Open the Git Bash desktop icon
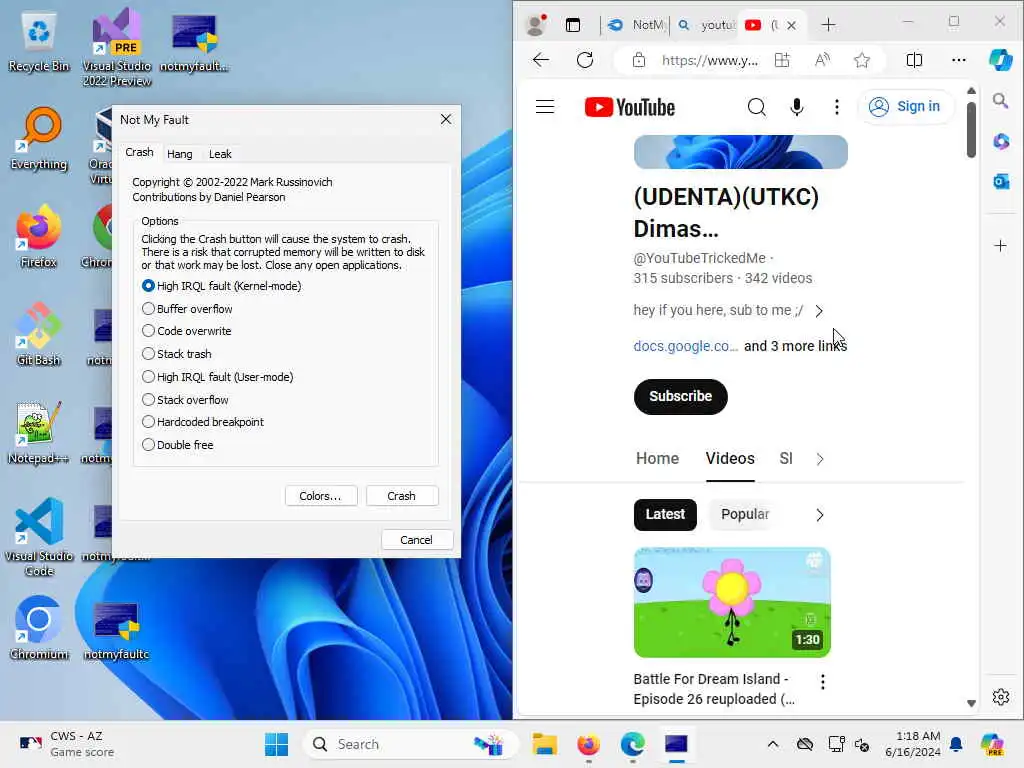Image resolution: width=1024 pixels, height=768 pixels. coord(39,334)
